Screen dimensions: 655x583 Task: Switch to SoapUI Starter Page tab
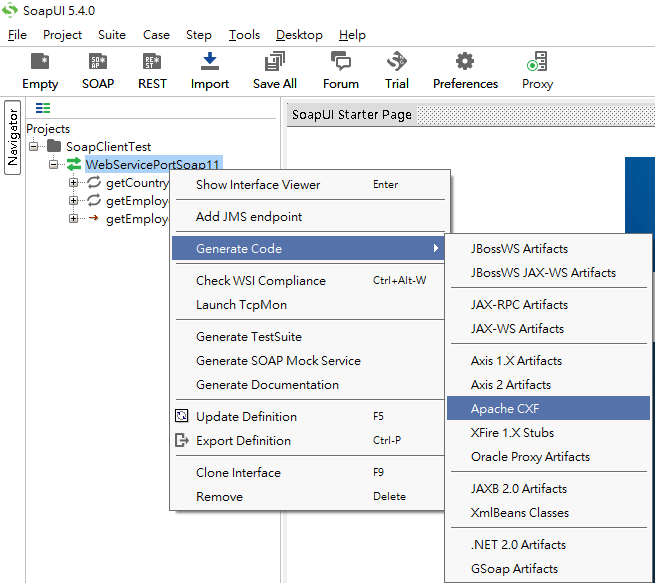[352, 114]
